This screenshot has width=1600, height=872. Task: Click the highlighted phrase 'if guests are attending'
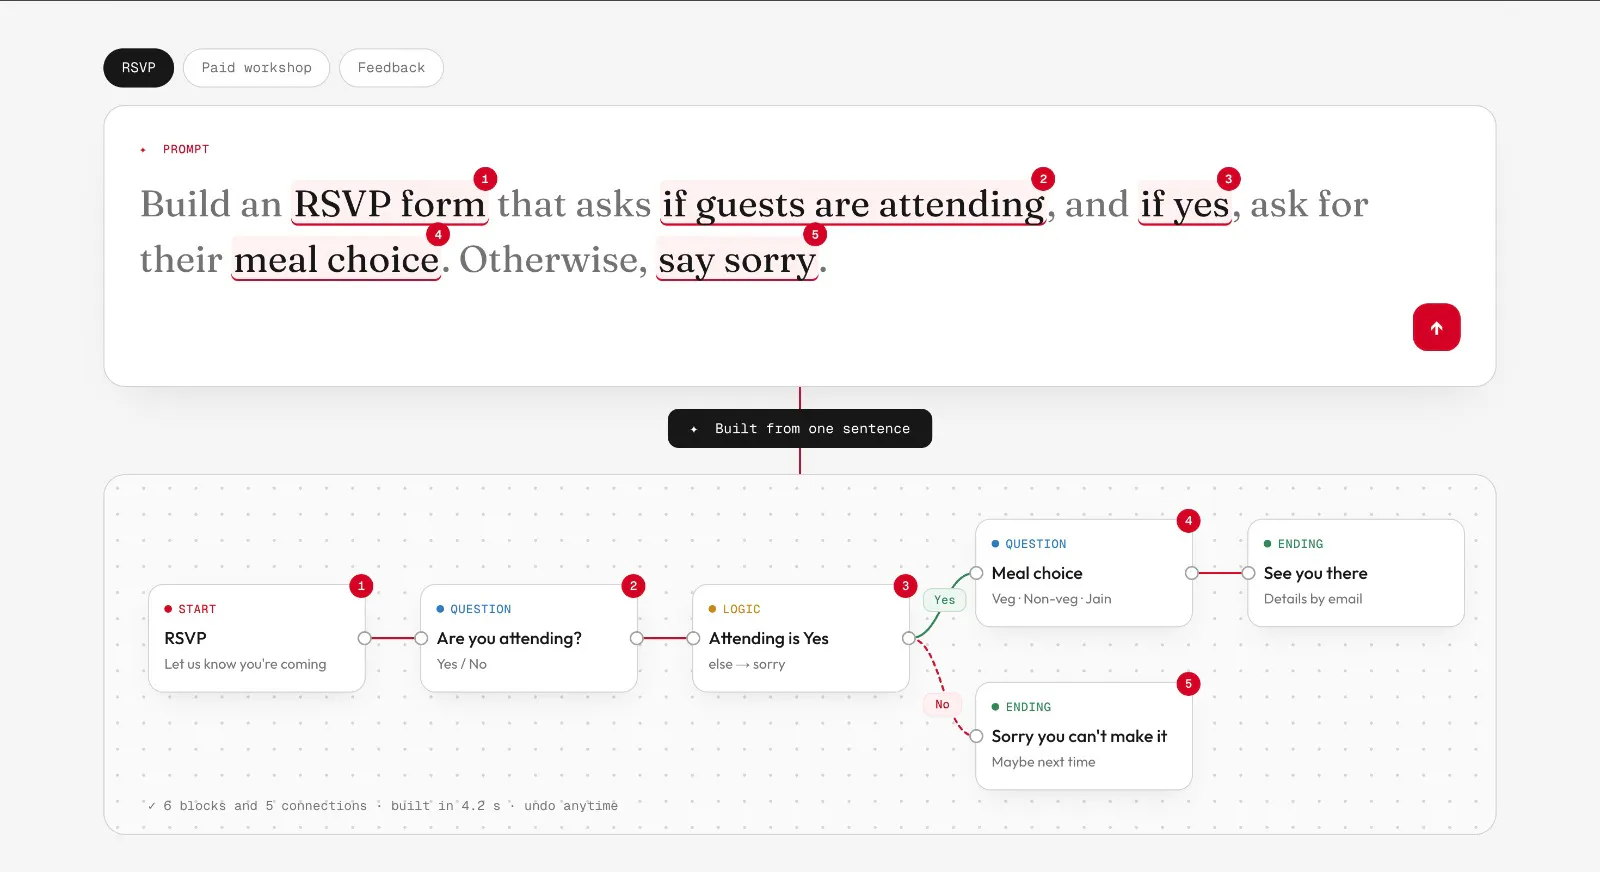coord(853,204)
